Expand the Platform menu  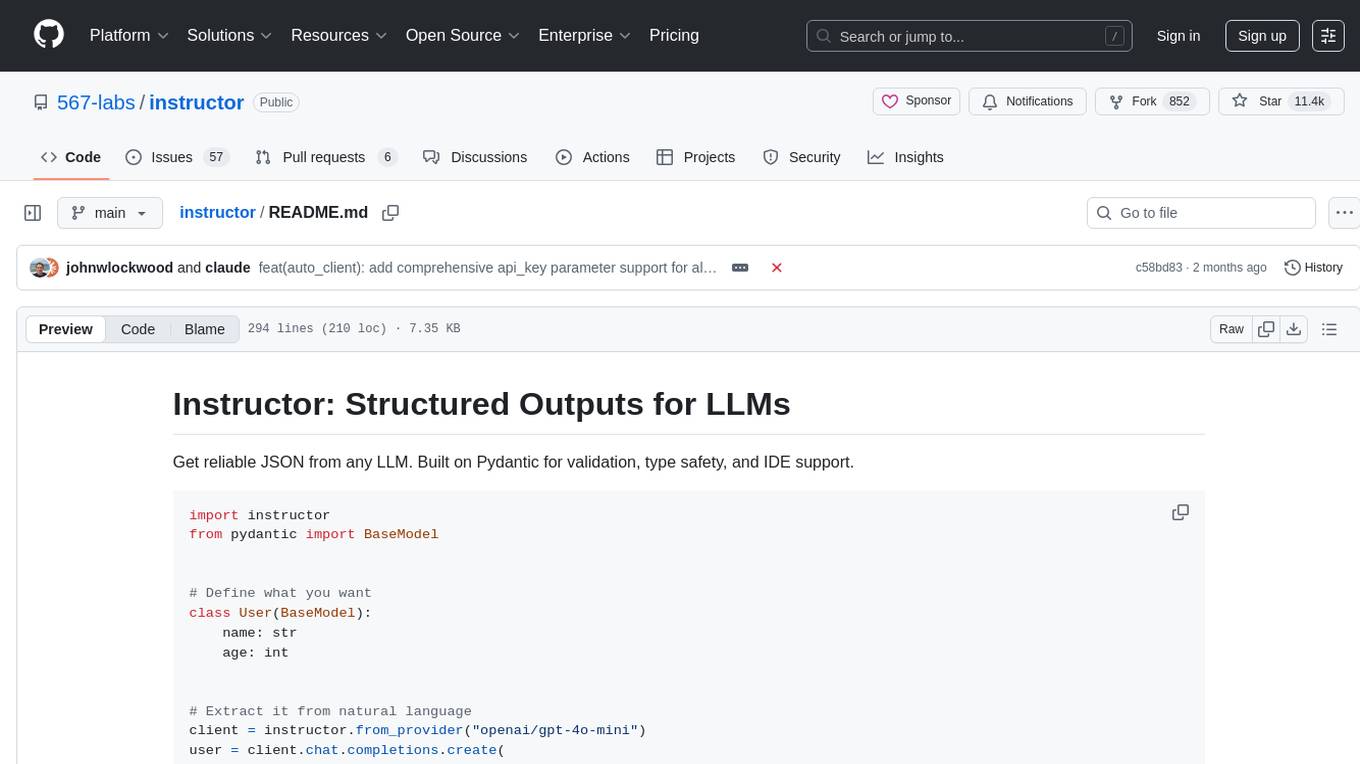[129, 35]
